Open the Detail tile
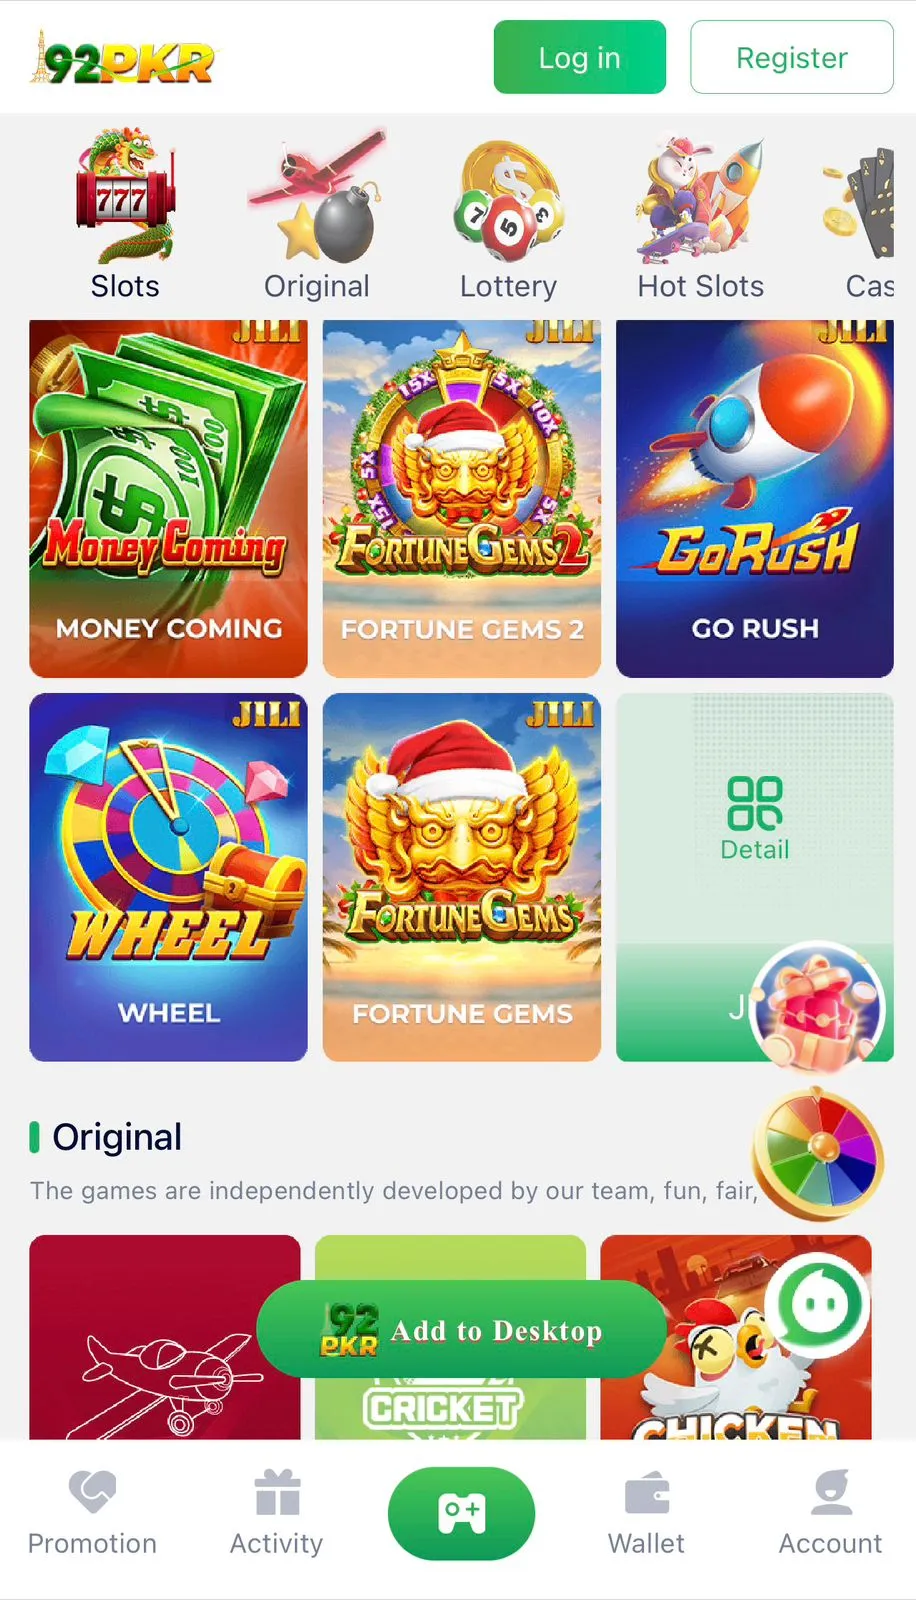916x1600 pixels. 755,818
